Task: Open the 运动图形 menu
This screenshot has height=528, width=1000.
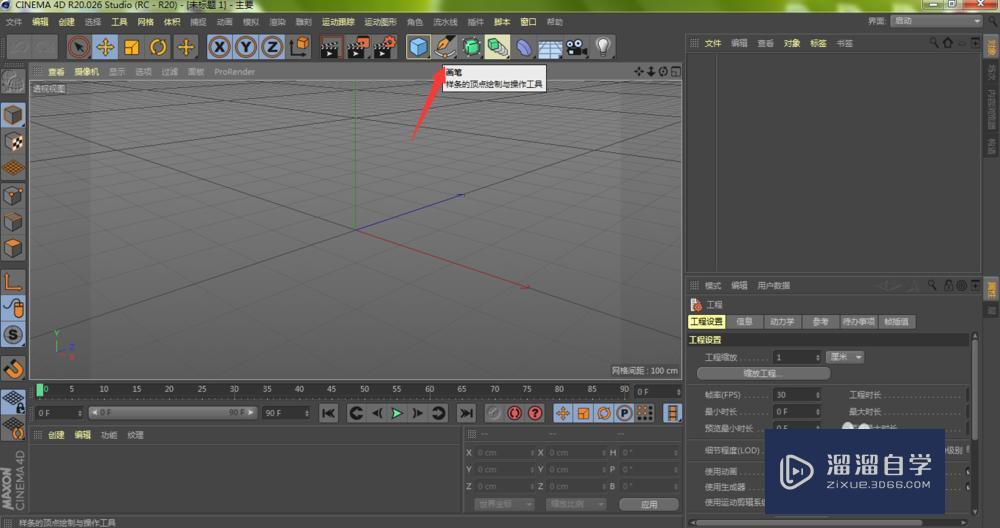Action: click(x=380, y=21)
